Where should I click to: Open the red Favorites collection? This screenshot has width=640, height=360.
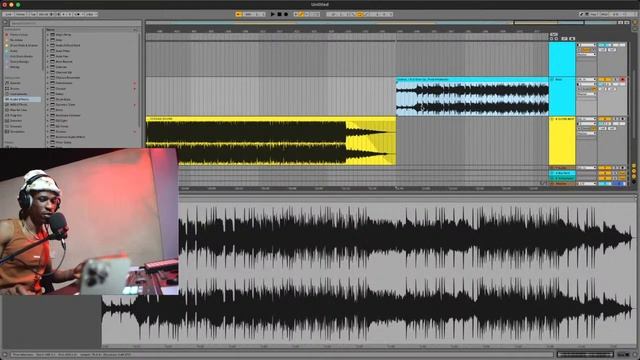coord(18,35)
